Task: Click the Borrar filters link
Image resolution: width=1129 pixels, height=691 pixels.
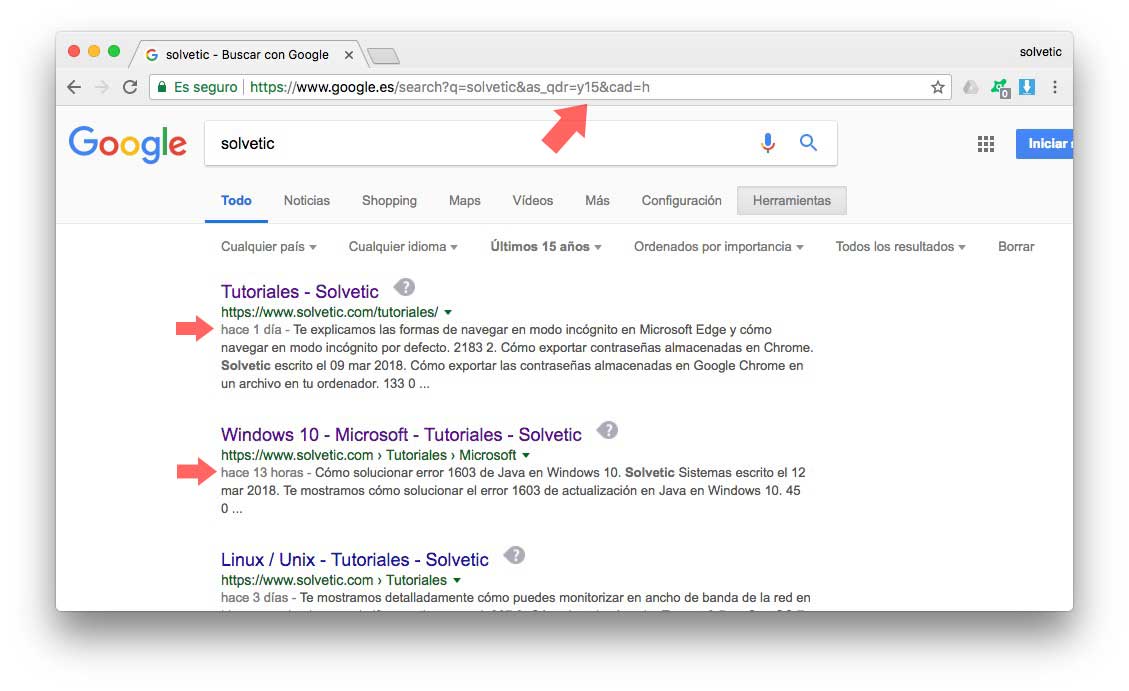Action: [x=1016, y=246]
